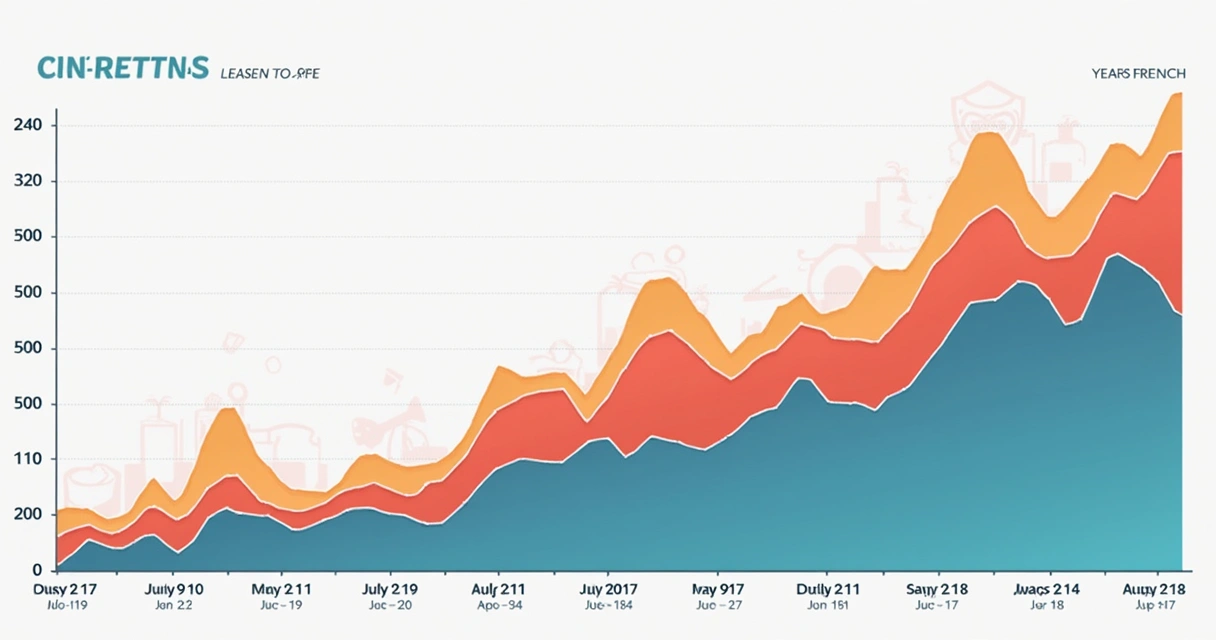Select the May 917 x-axis label
1216x640 pixels.
tap(717, 589)
